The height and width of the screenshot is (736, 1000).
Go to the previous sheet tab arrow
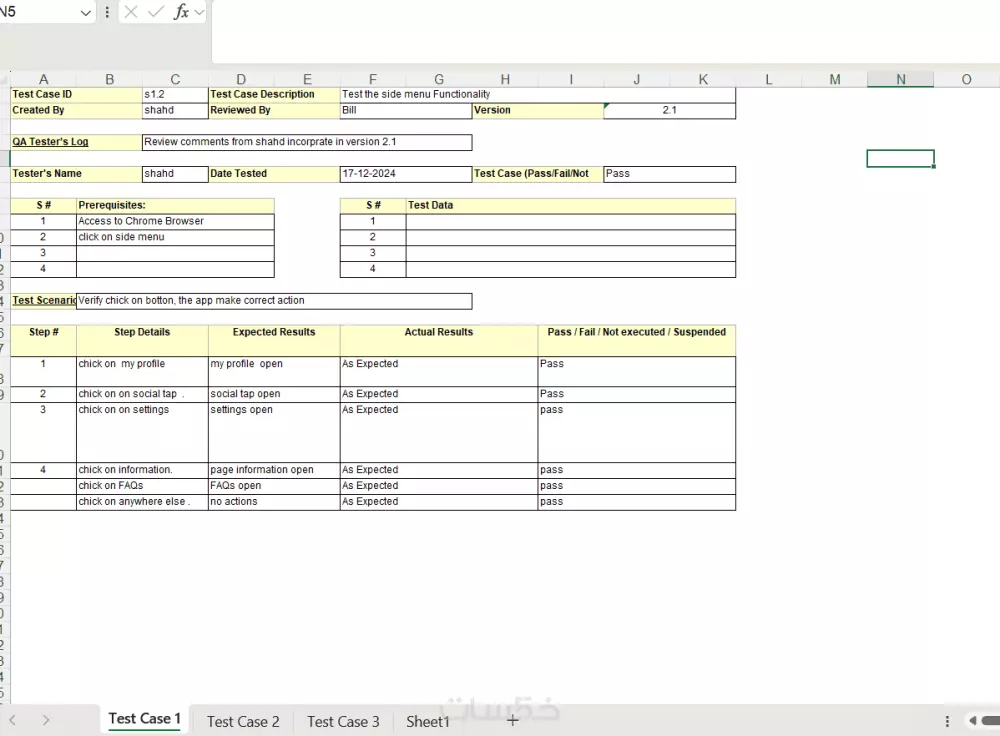point(12,721)
